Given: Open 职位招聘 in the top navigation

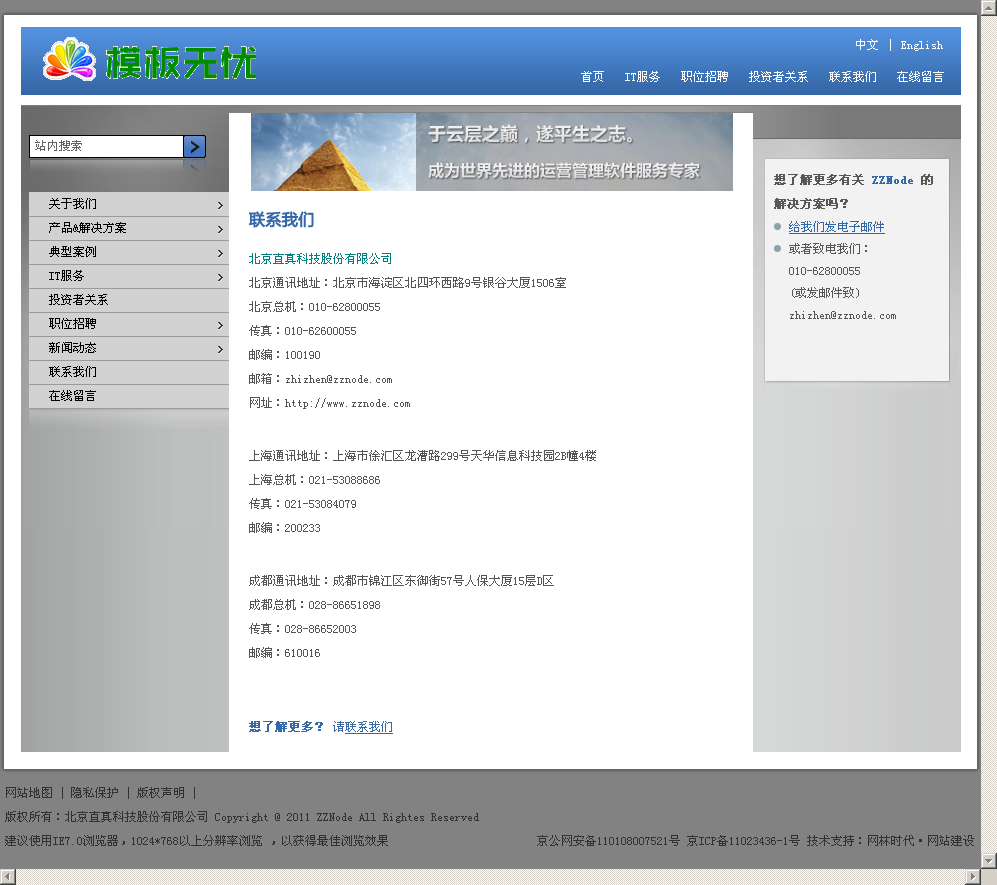Looking at the screenshot, I should (704, 77).
